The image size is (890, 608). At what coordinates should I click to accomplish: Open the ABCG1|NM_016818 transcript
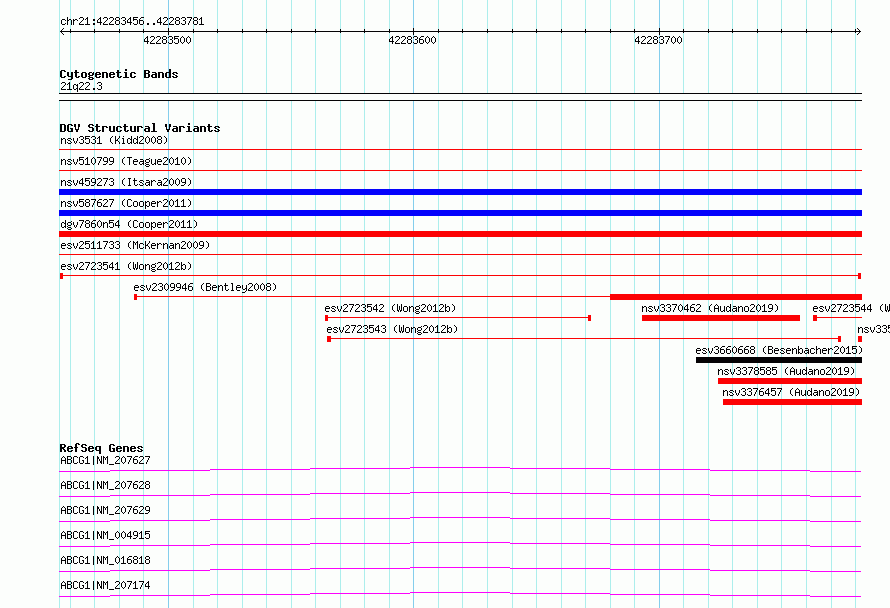(105, 560)
